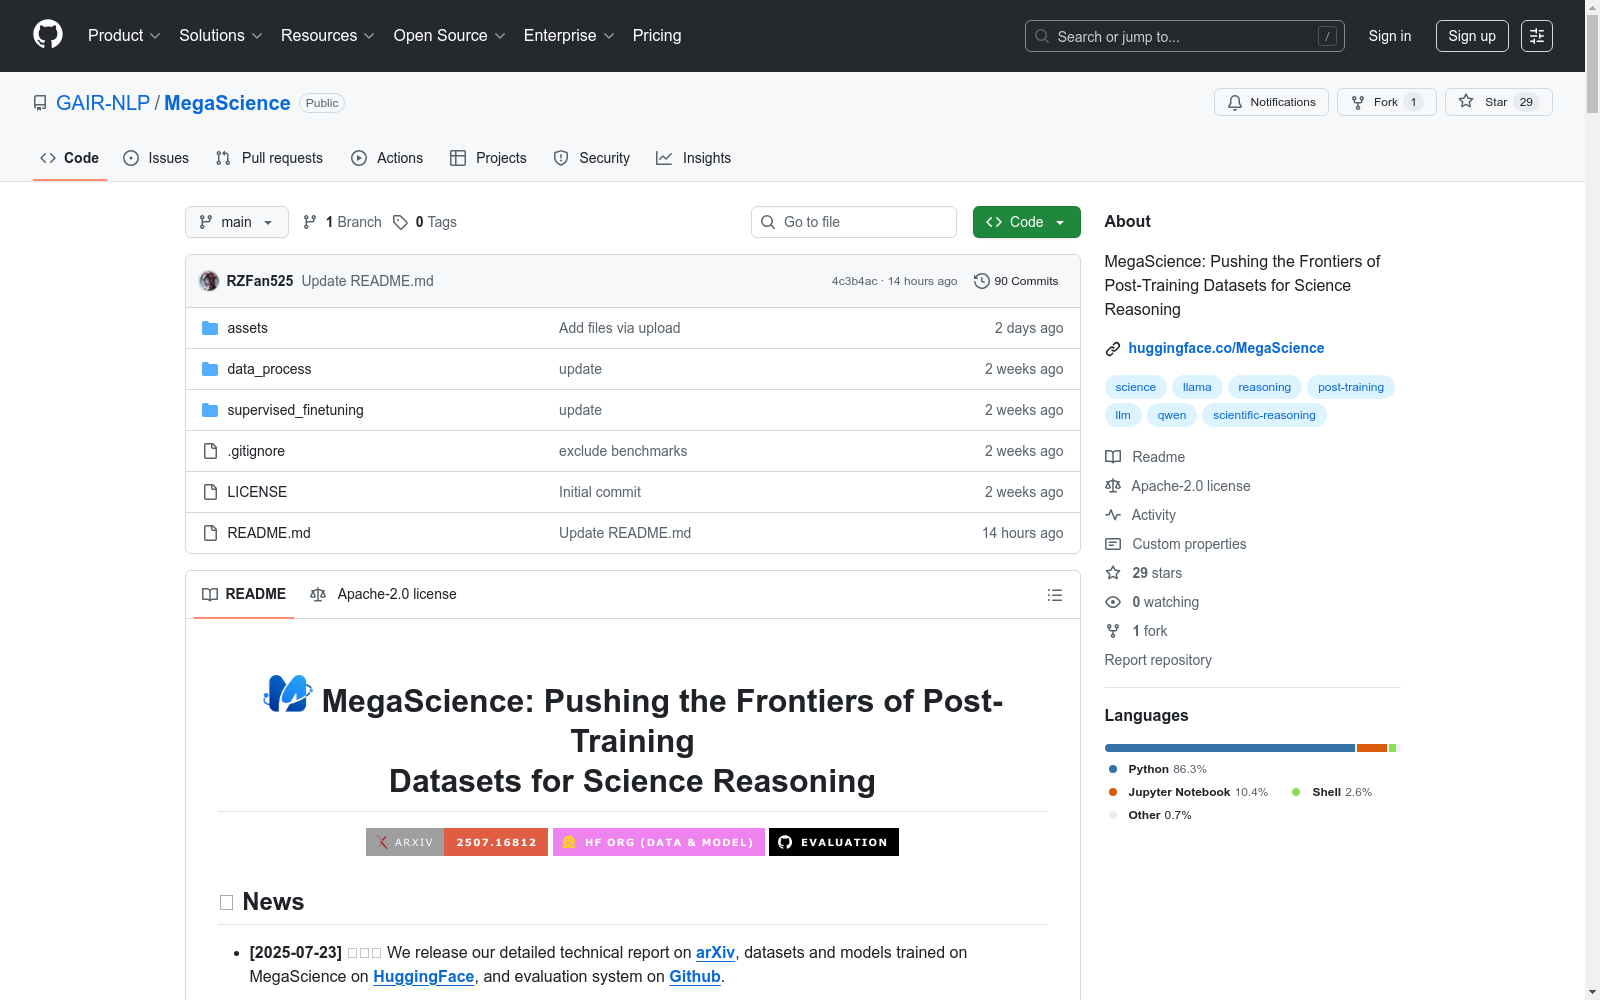Image resolution: width=1600 pixels, height=1000 pixels.
Task: Open the supervised_finetuning folder icon
Action: [210, 410]
